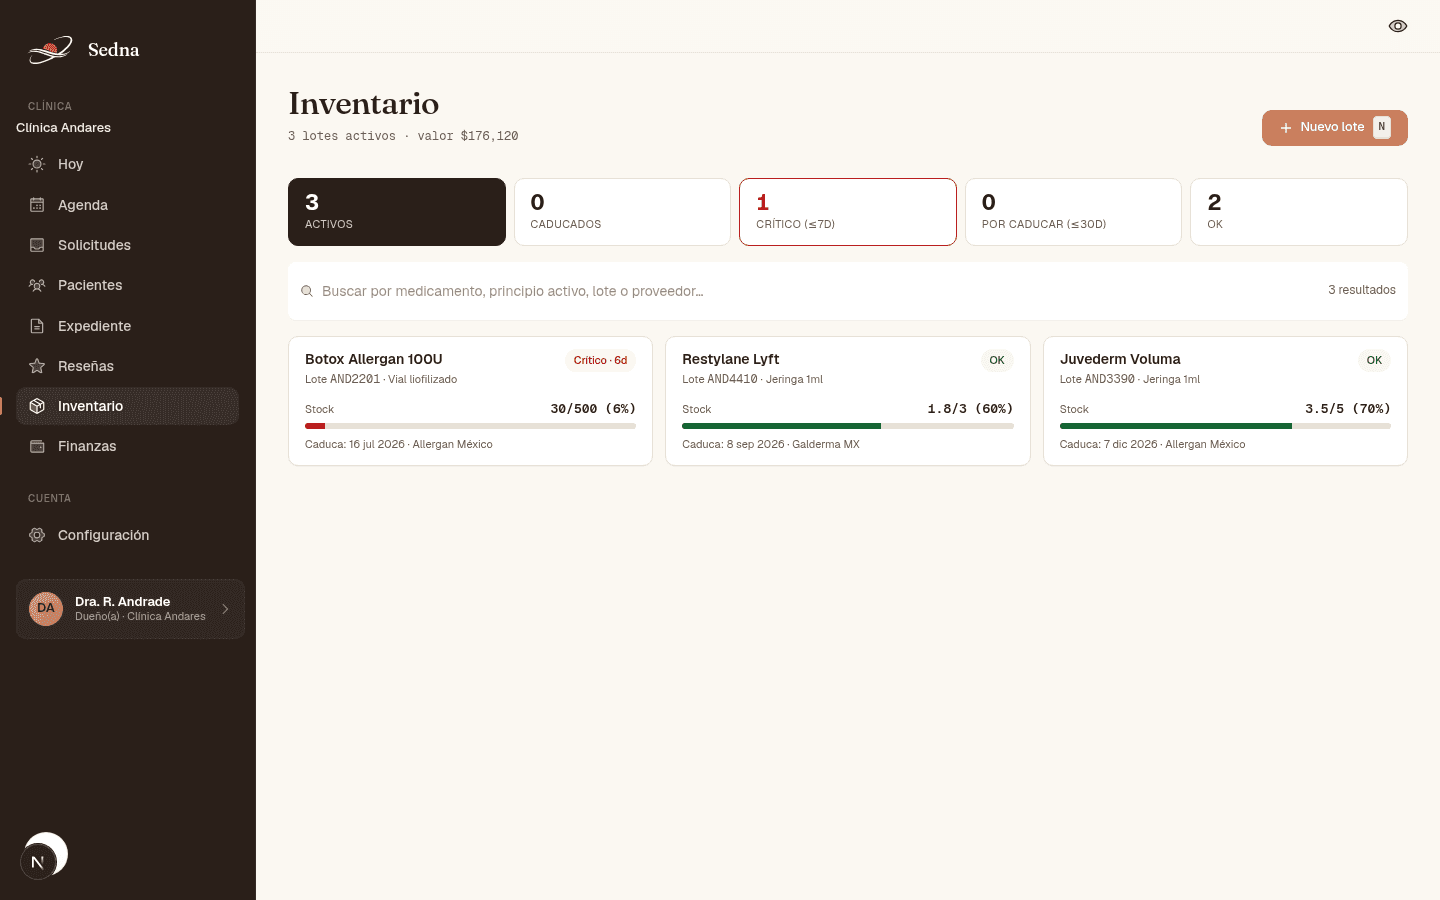Click 'Caduca: 8 sep 2026 · Galderma MX'
Viewport: 1440px width, 900px height.
pyautogui.click(x=771, y=444)
